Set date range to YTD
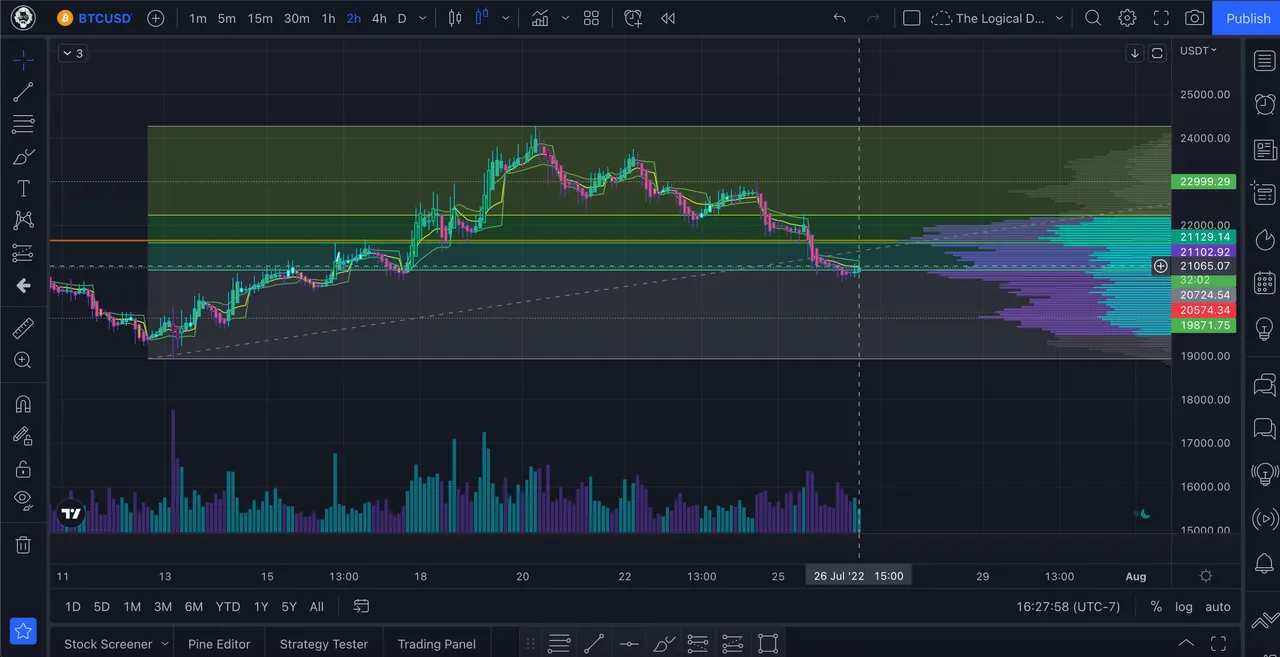 click(228, 606)
